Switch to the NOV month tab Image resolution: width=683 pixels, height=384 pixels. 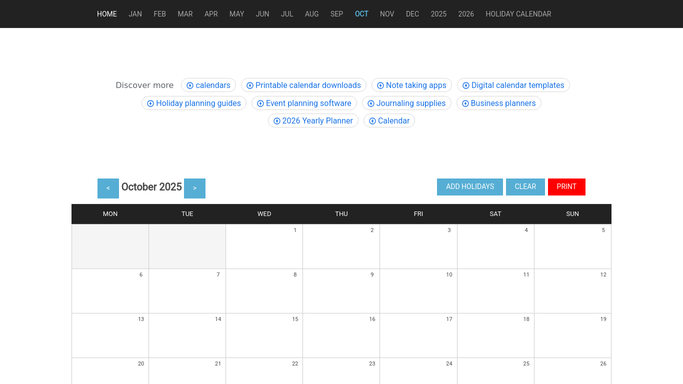pyautogui.click(x=387, y=14)
